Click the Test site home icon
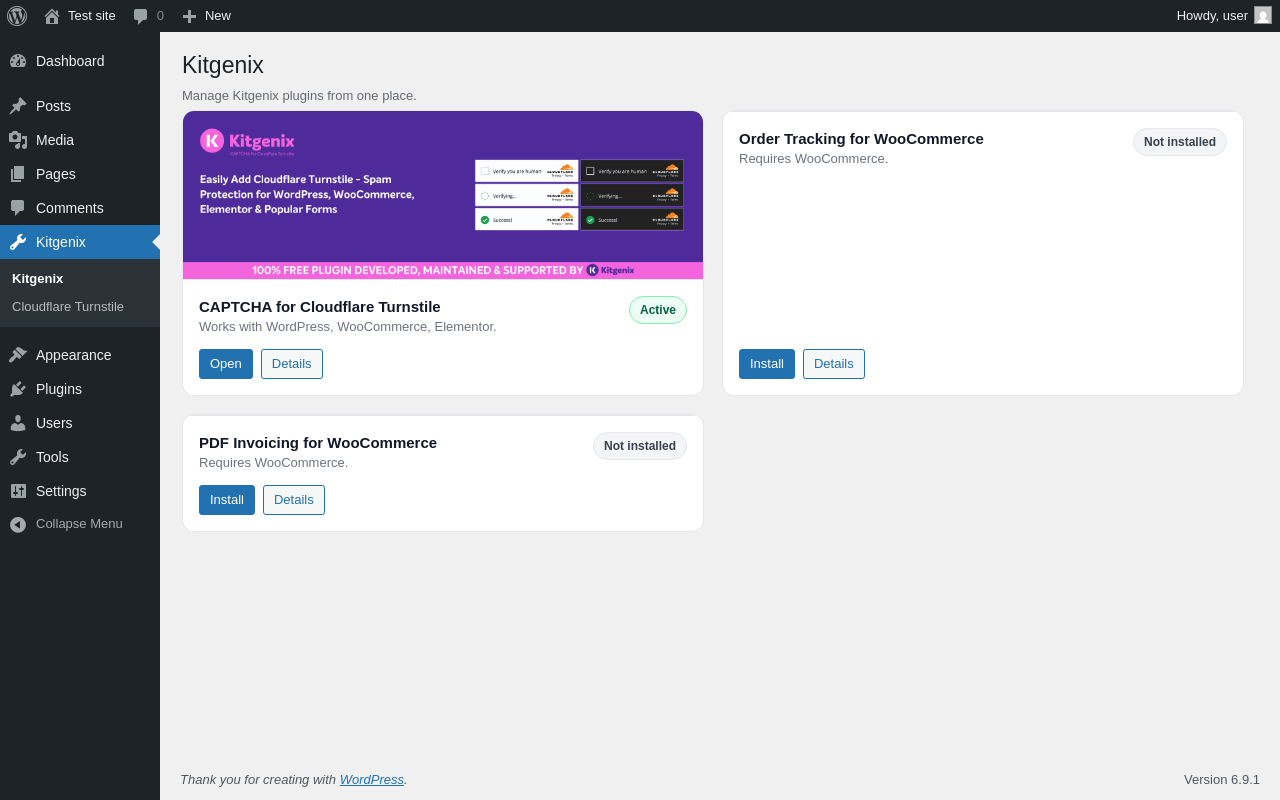 [52, 16]
